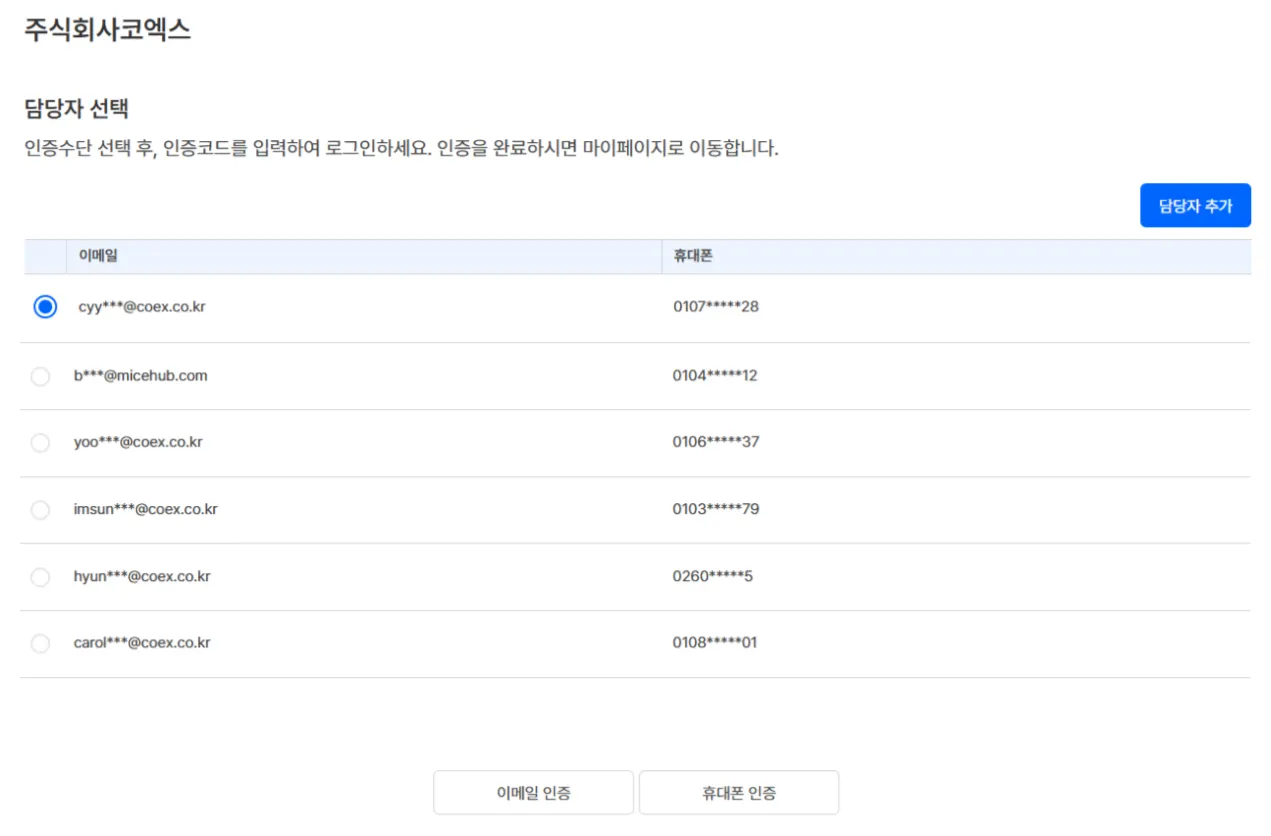Click the 이메일 column header
This screenshot has height=836, width=1271.
coord(364,256)
